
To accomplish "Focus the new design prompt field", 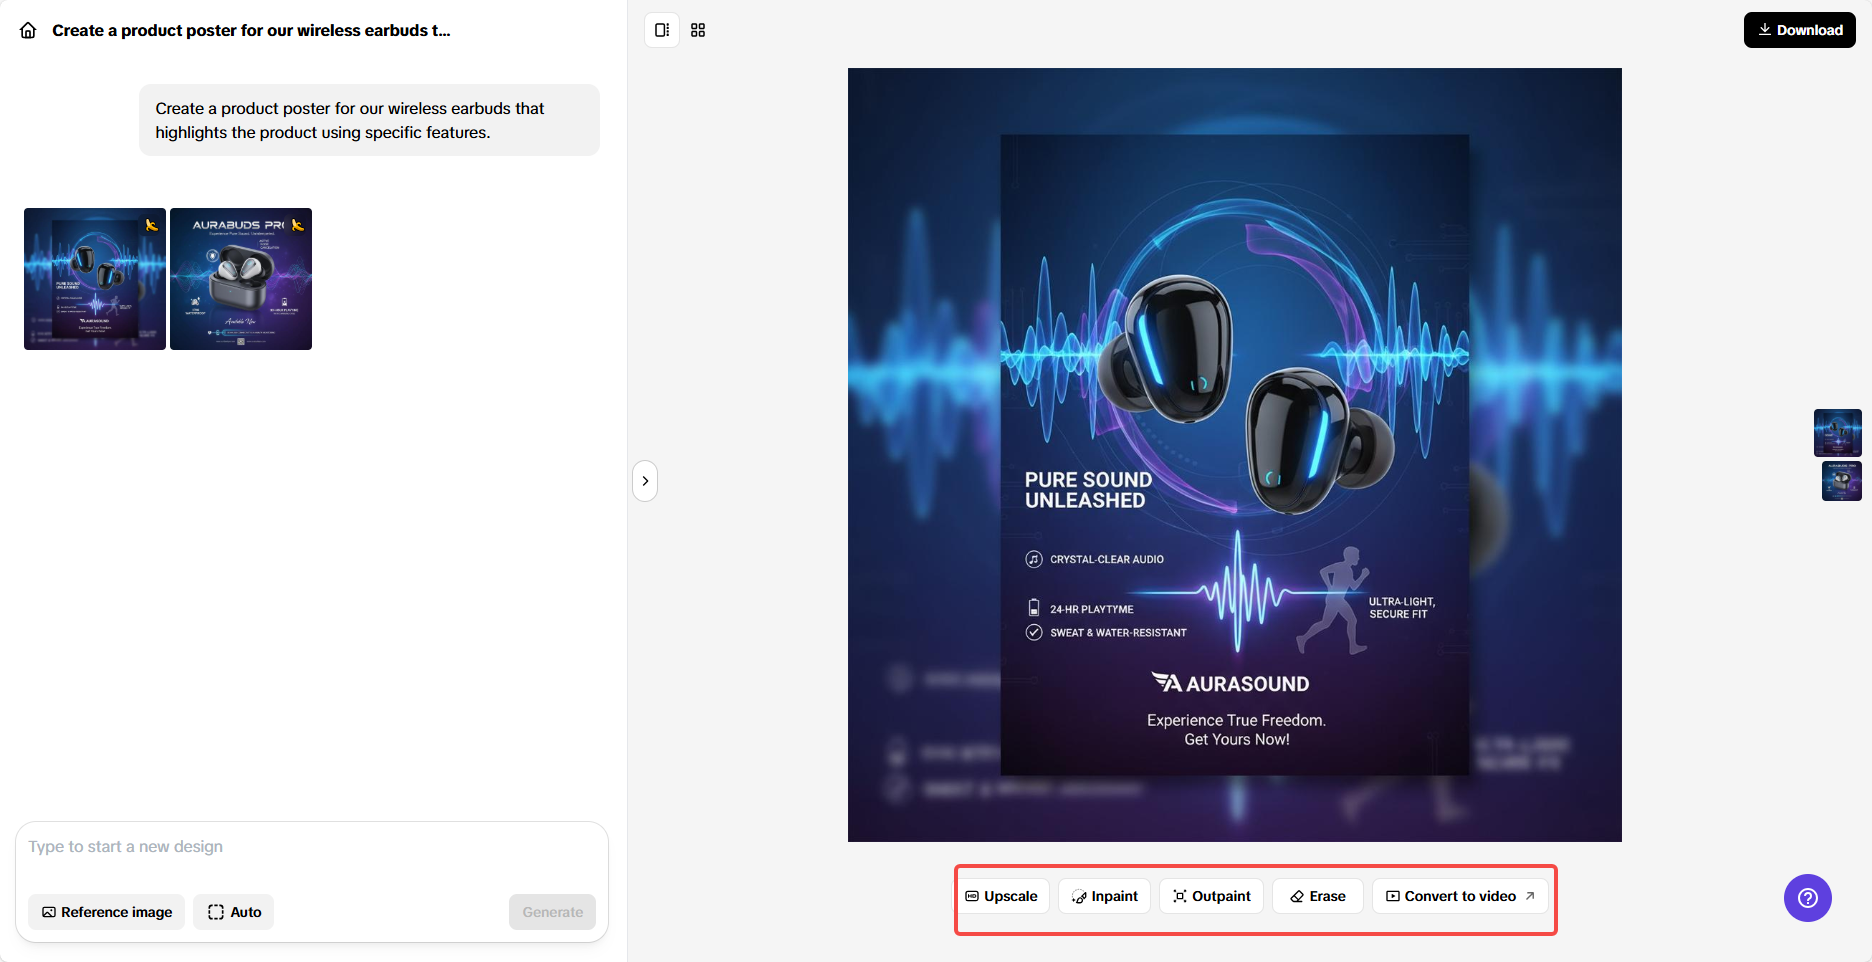I will tap(312, 847).
